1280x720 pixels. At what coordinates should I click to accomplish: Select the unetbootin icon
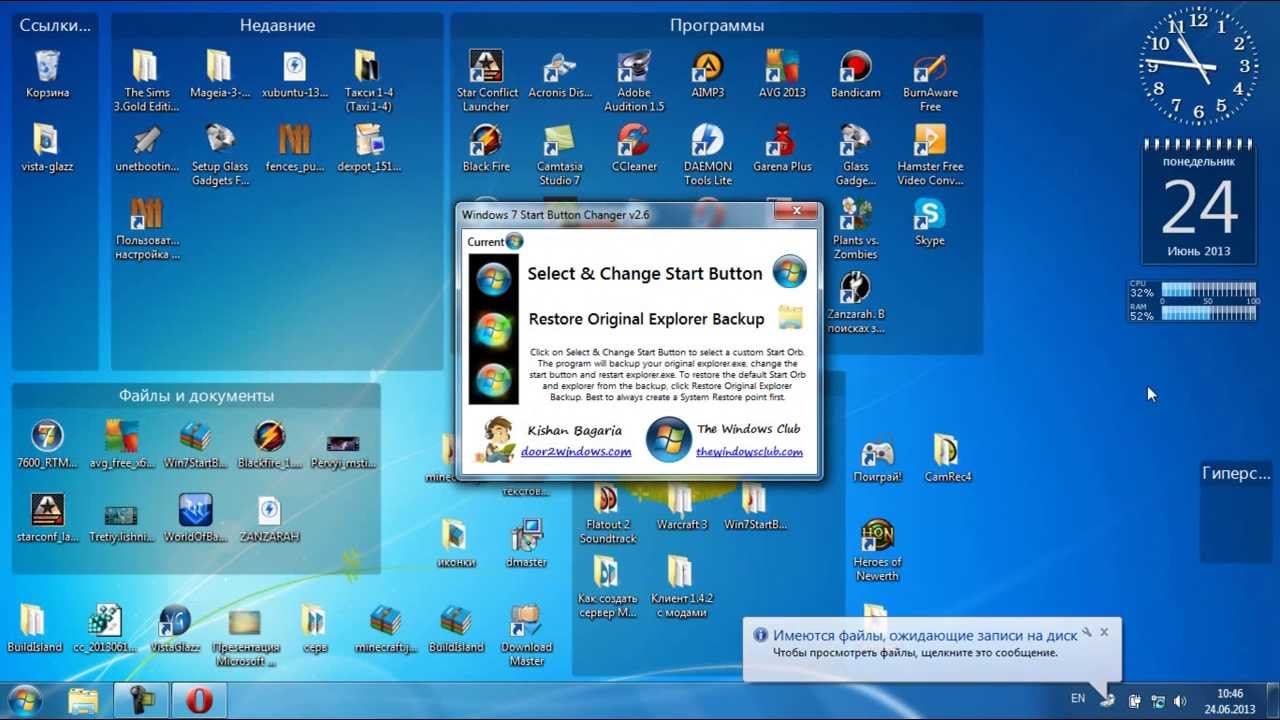147,148
